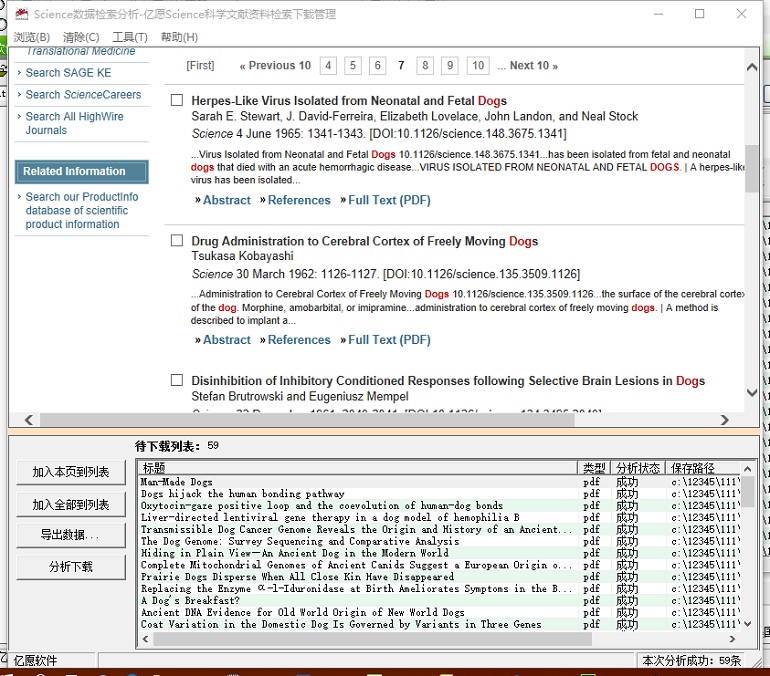
Task: Click the 导出数据 button
Action: (x=71, y=535)
